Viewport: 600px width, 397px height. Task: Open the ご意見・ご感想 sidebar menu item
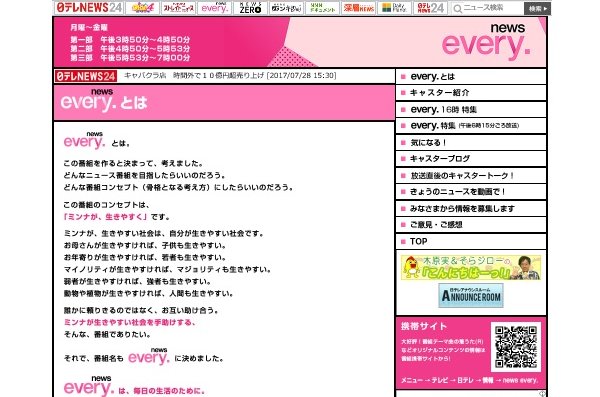471,225
